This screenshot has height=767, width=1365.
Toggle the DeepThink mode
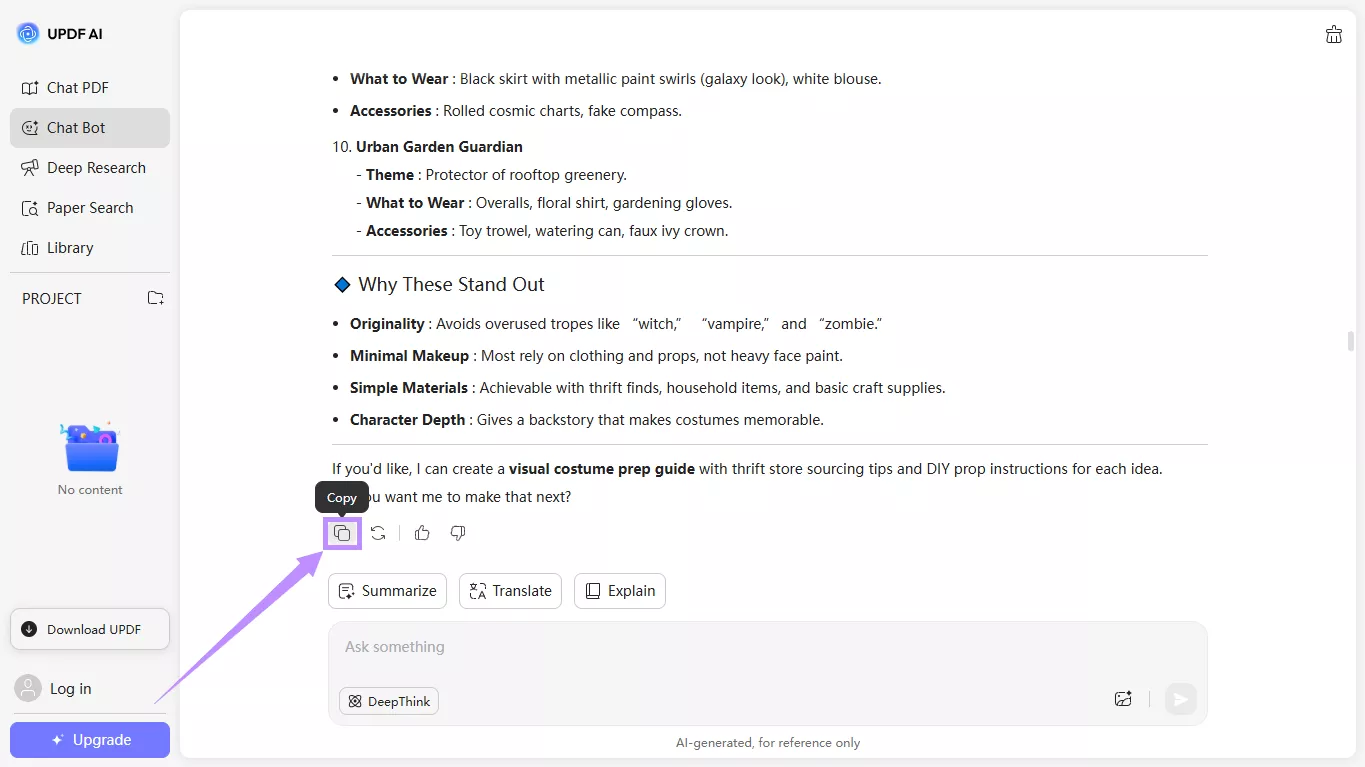(389, 701)
